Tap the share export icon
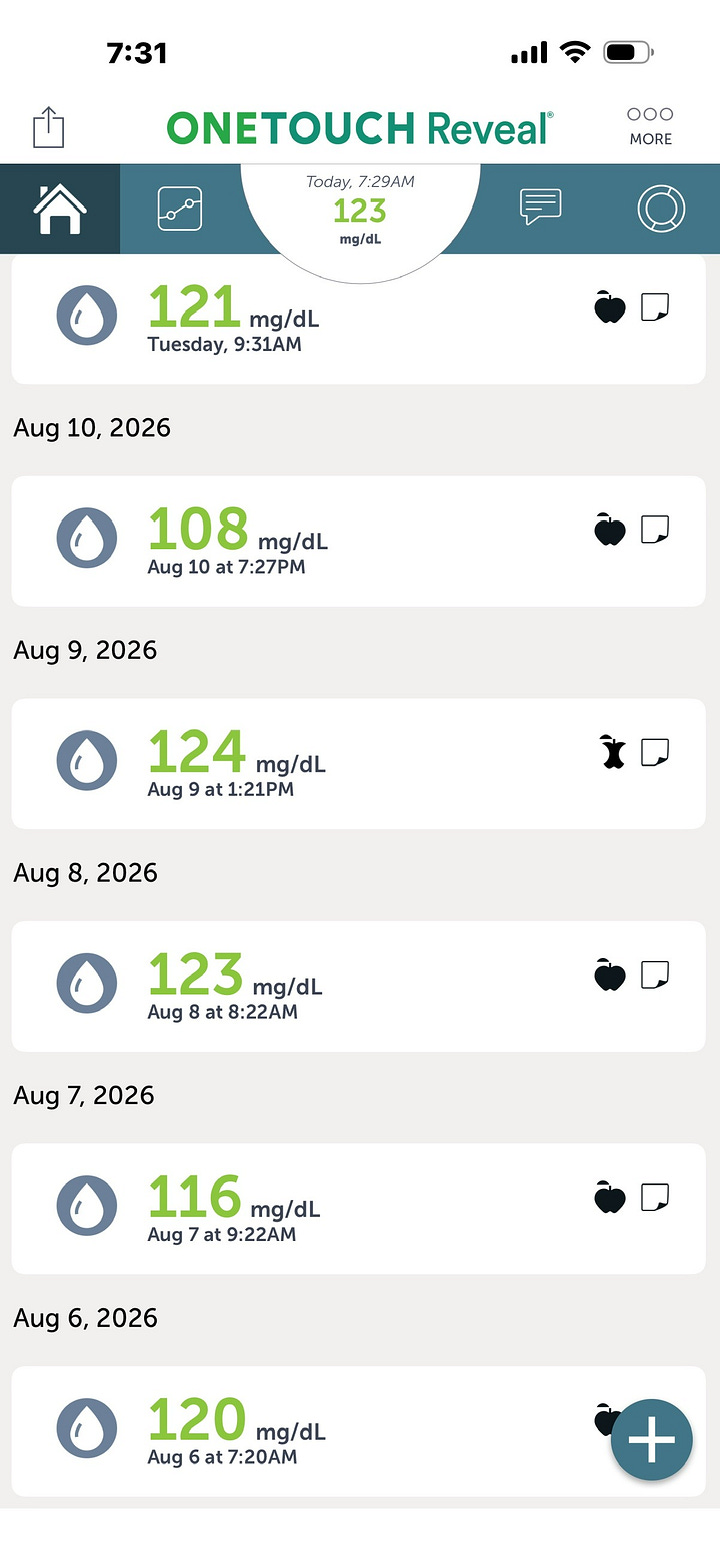This screenshot has width=720, height=1564. click(x=48, y=127)
